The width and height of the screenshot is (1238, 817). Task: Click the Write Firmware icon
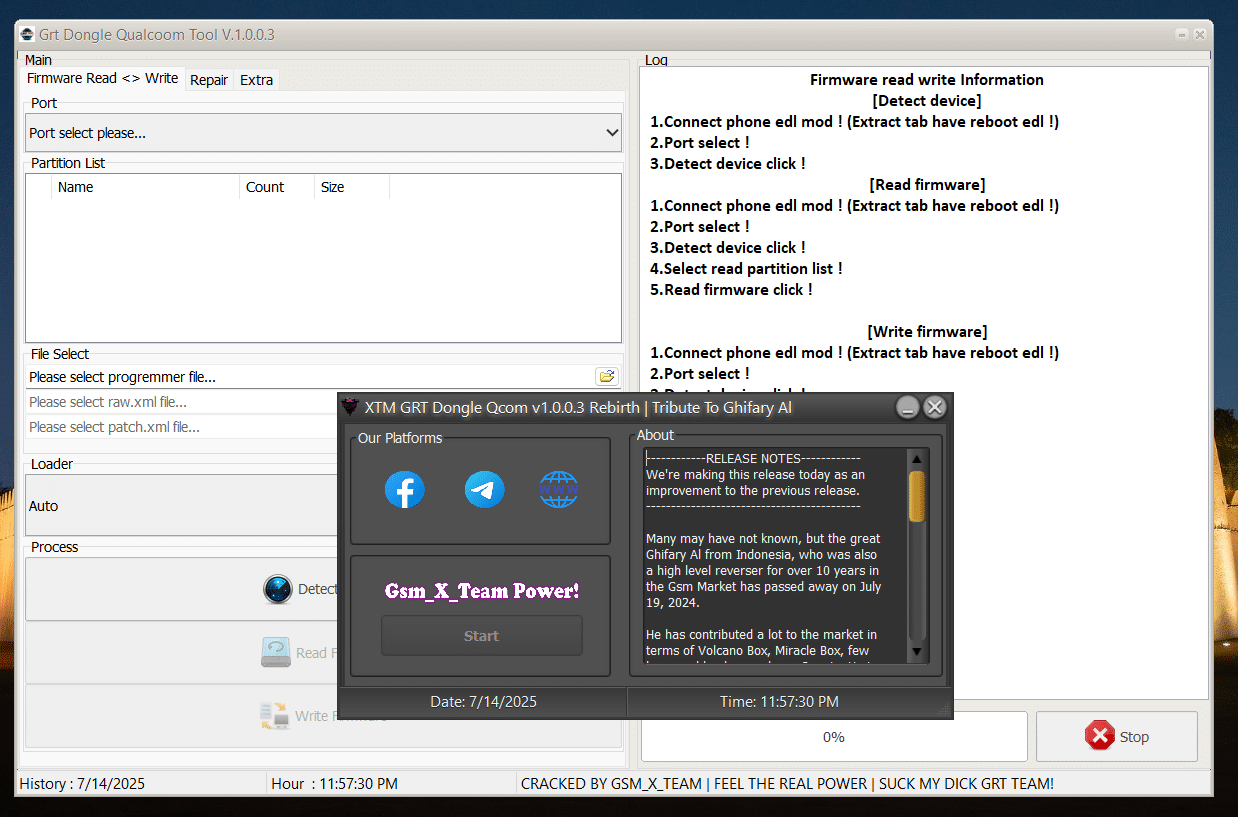pyautogui.click(x=274, y=716)
